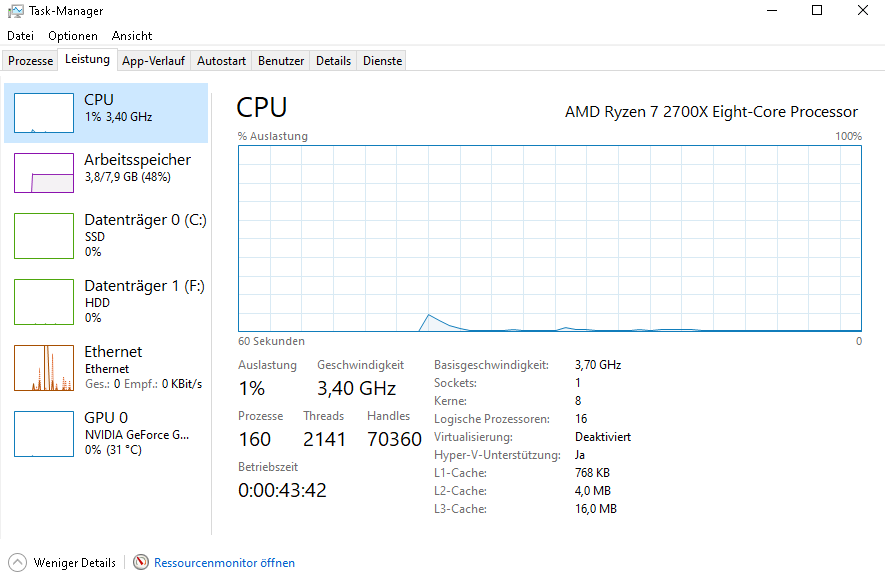Switch to the Prozesse tab
This screenshot has width=888, height=583.
click(31, 61)
